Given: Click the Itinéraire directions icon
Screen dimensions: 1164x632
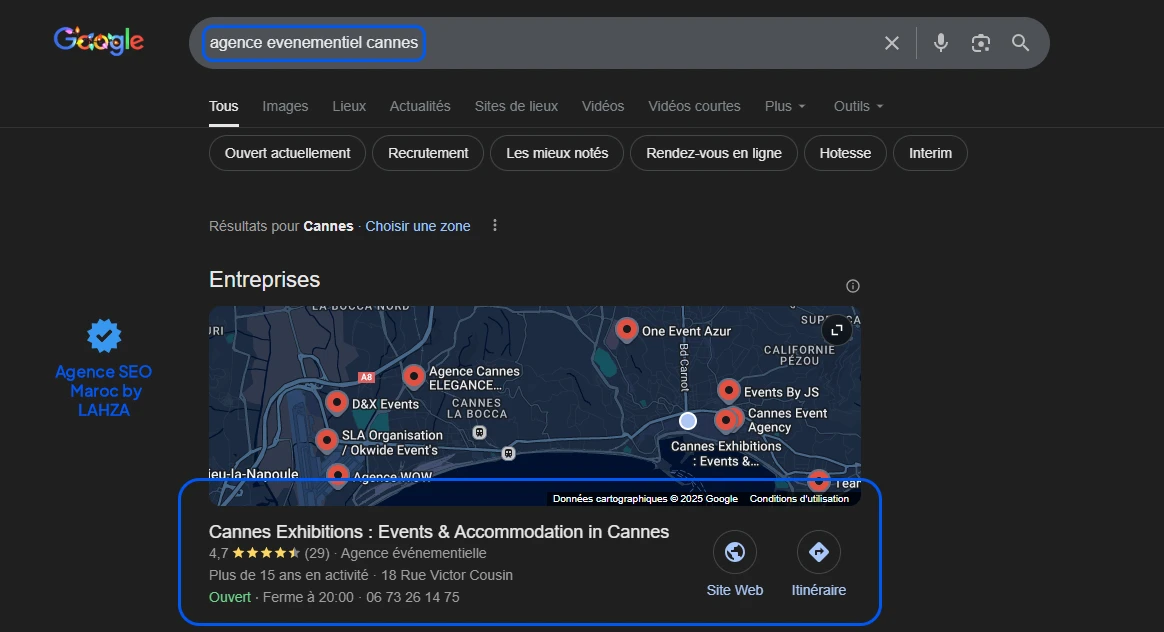Looking at the screenshot, I should [819, 552].
